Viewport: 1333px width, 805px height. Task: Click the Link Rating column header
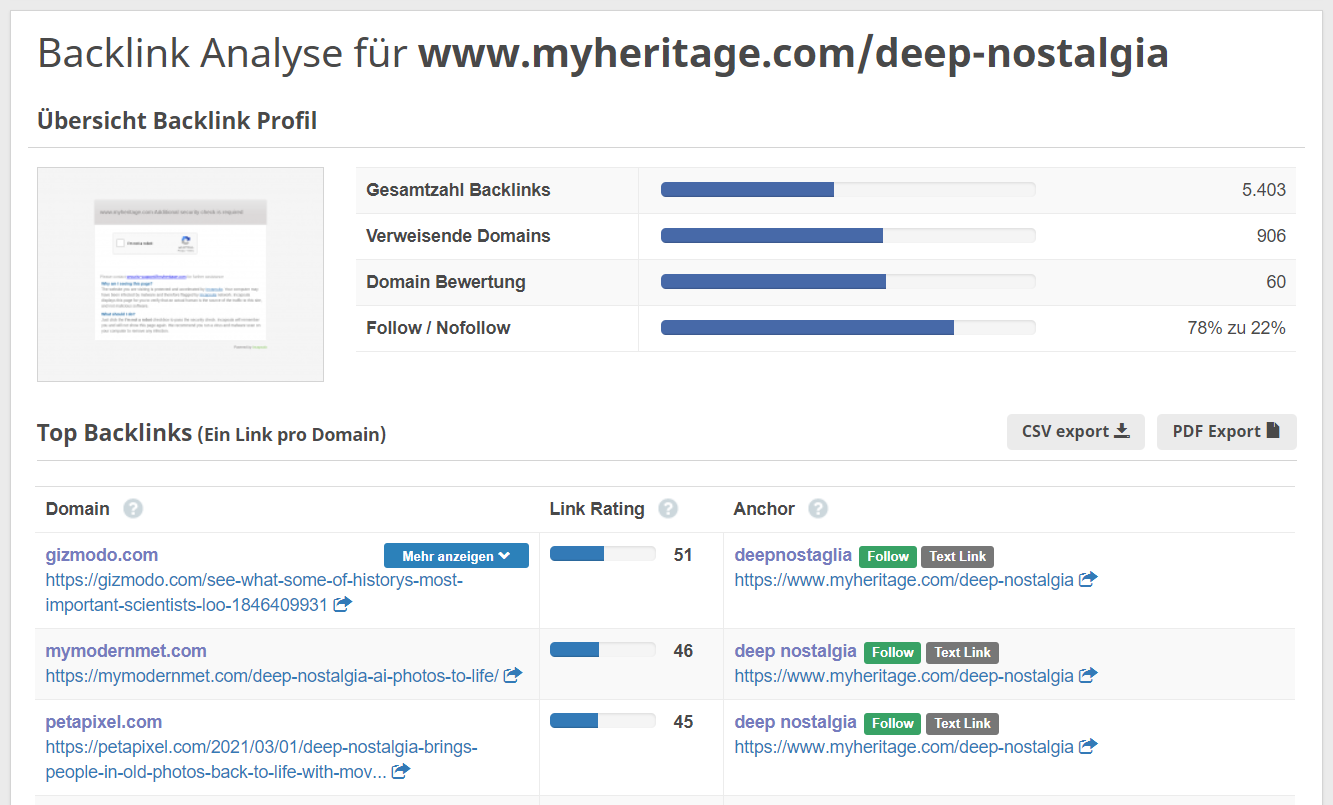pos(597,509)
